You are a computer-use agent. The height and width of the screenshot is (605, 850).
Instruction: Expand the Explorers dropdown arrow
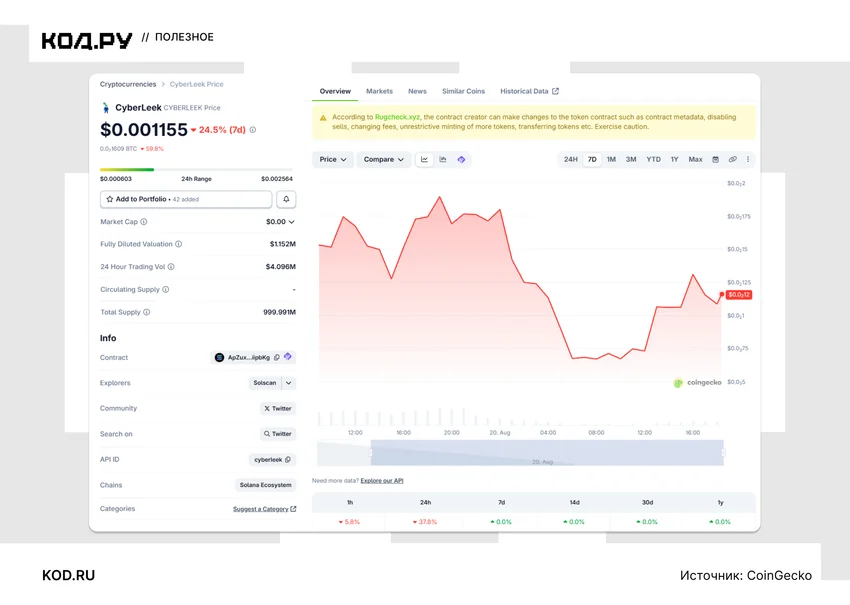289,383
